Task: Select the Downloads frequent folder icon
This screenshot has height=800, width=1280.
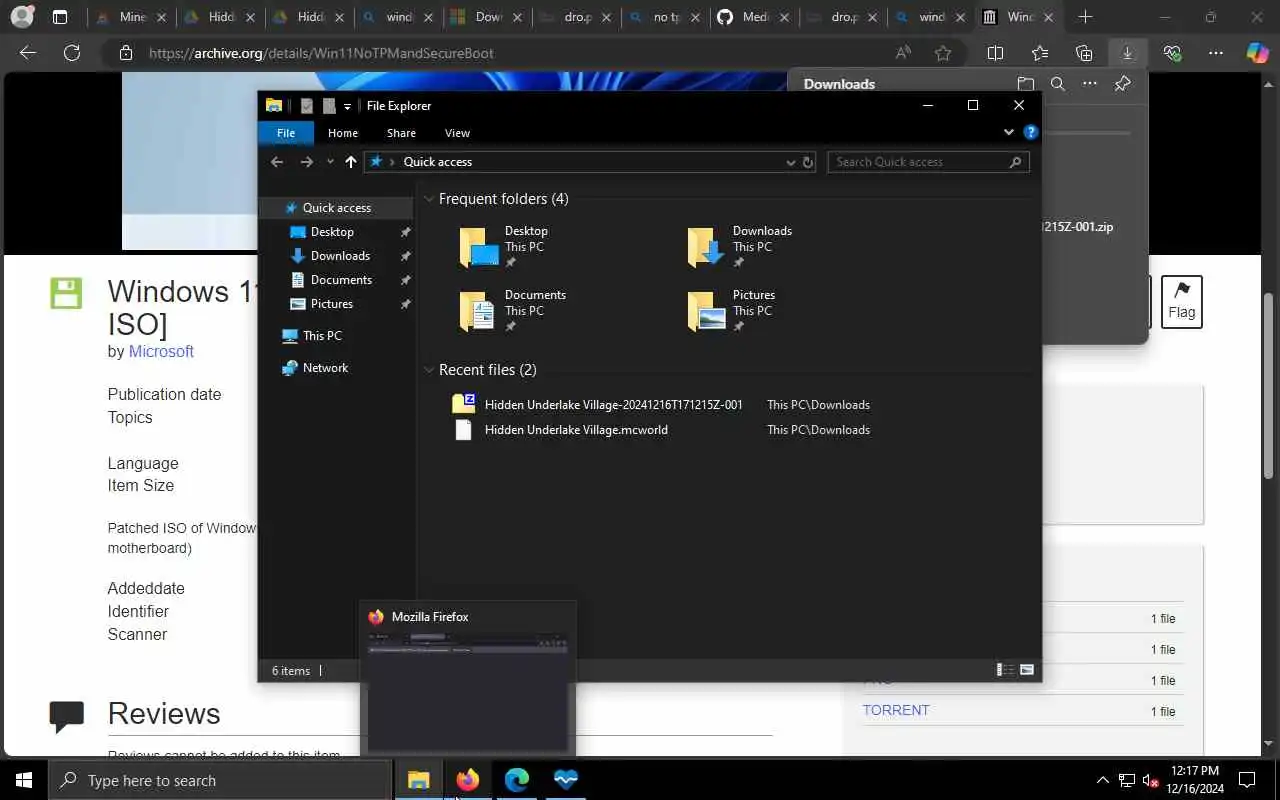Action: coord(706,247)
